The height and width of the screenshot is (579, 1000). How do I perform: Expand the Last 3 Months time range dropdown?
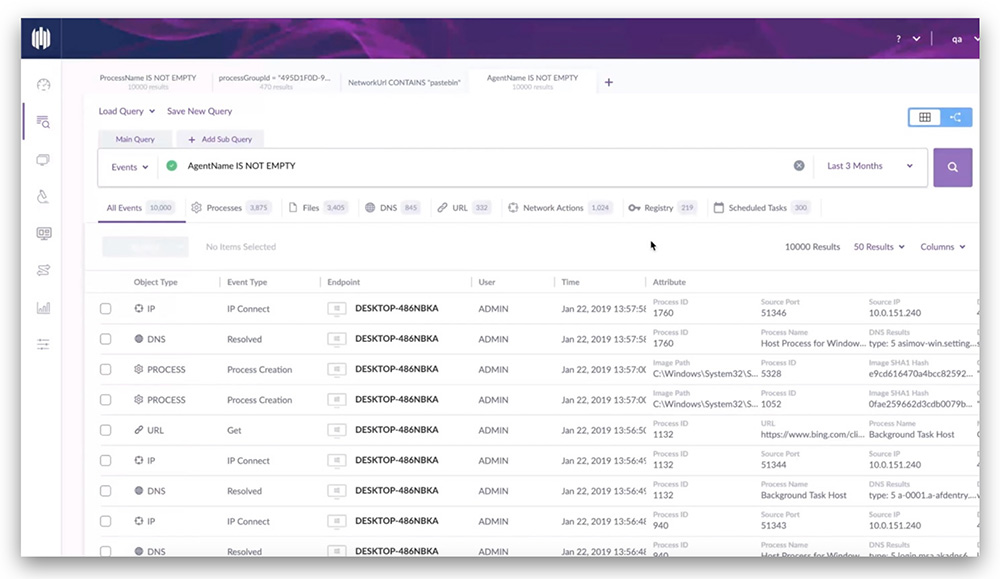pos(869,166)
